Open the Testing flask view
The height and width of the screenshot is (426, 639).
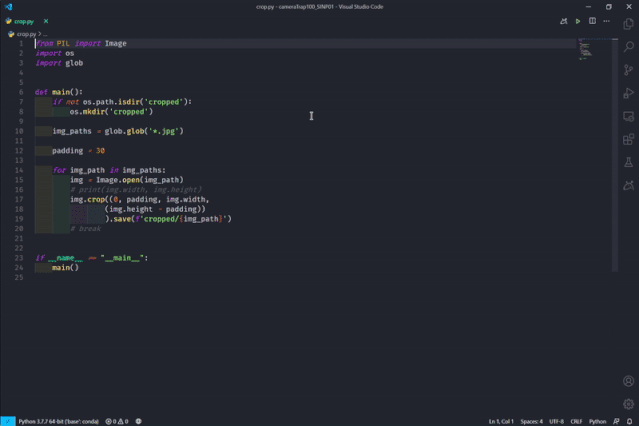click(628, 163)
